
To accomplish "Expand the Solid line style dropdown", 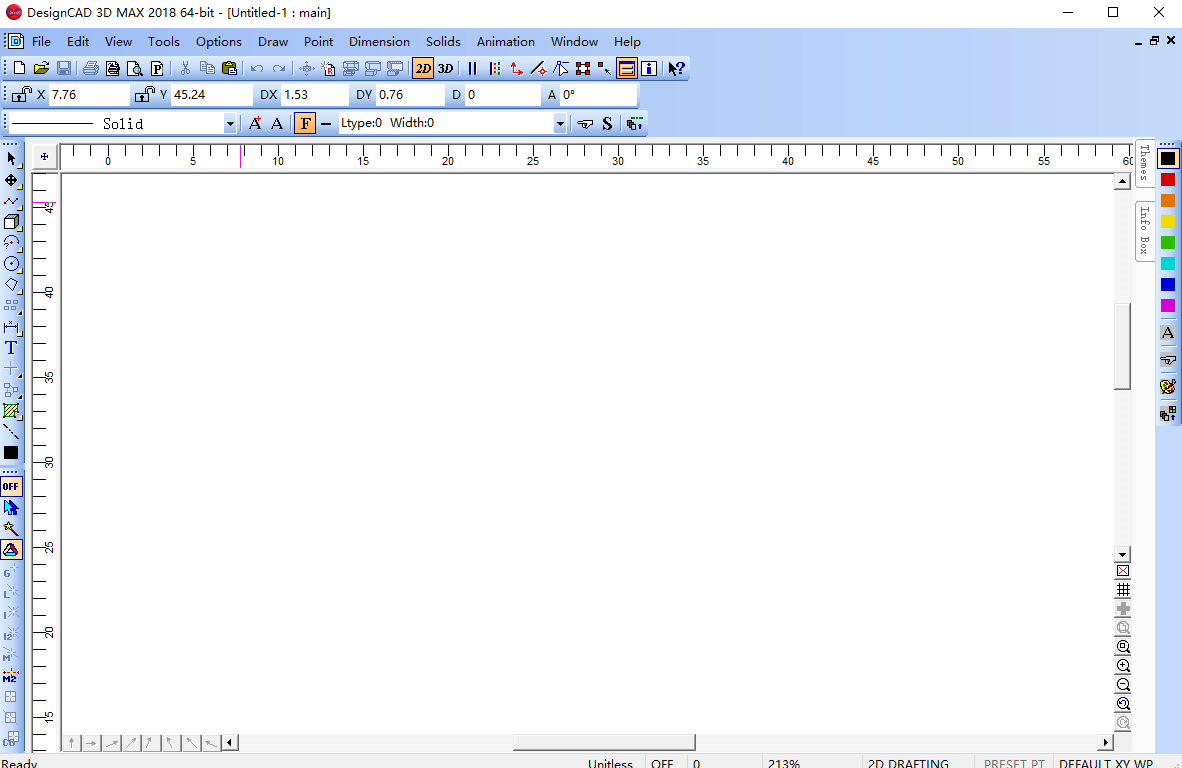I will pos(230,124).
